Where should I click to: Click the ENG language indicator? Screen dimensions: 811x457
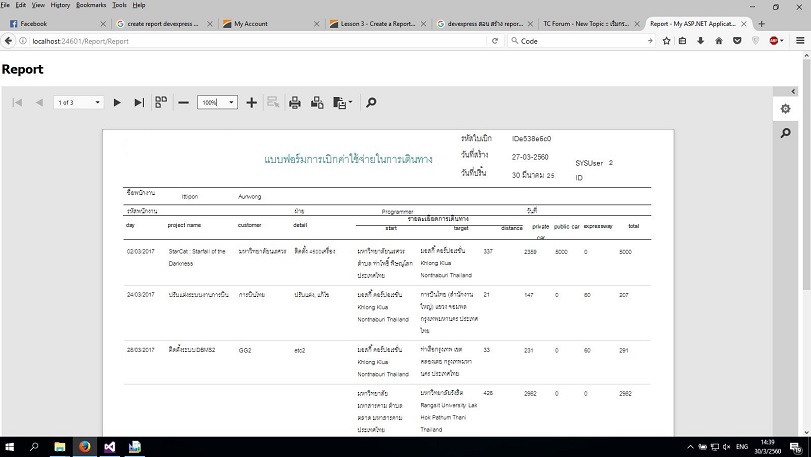[x=742, y=447]
